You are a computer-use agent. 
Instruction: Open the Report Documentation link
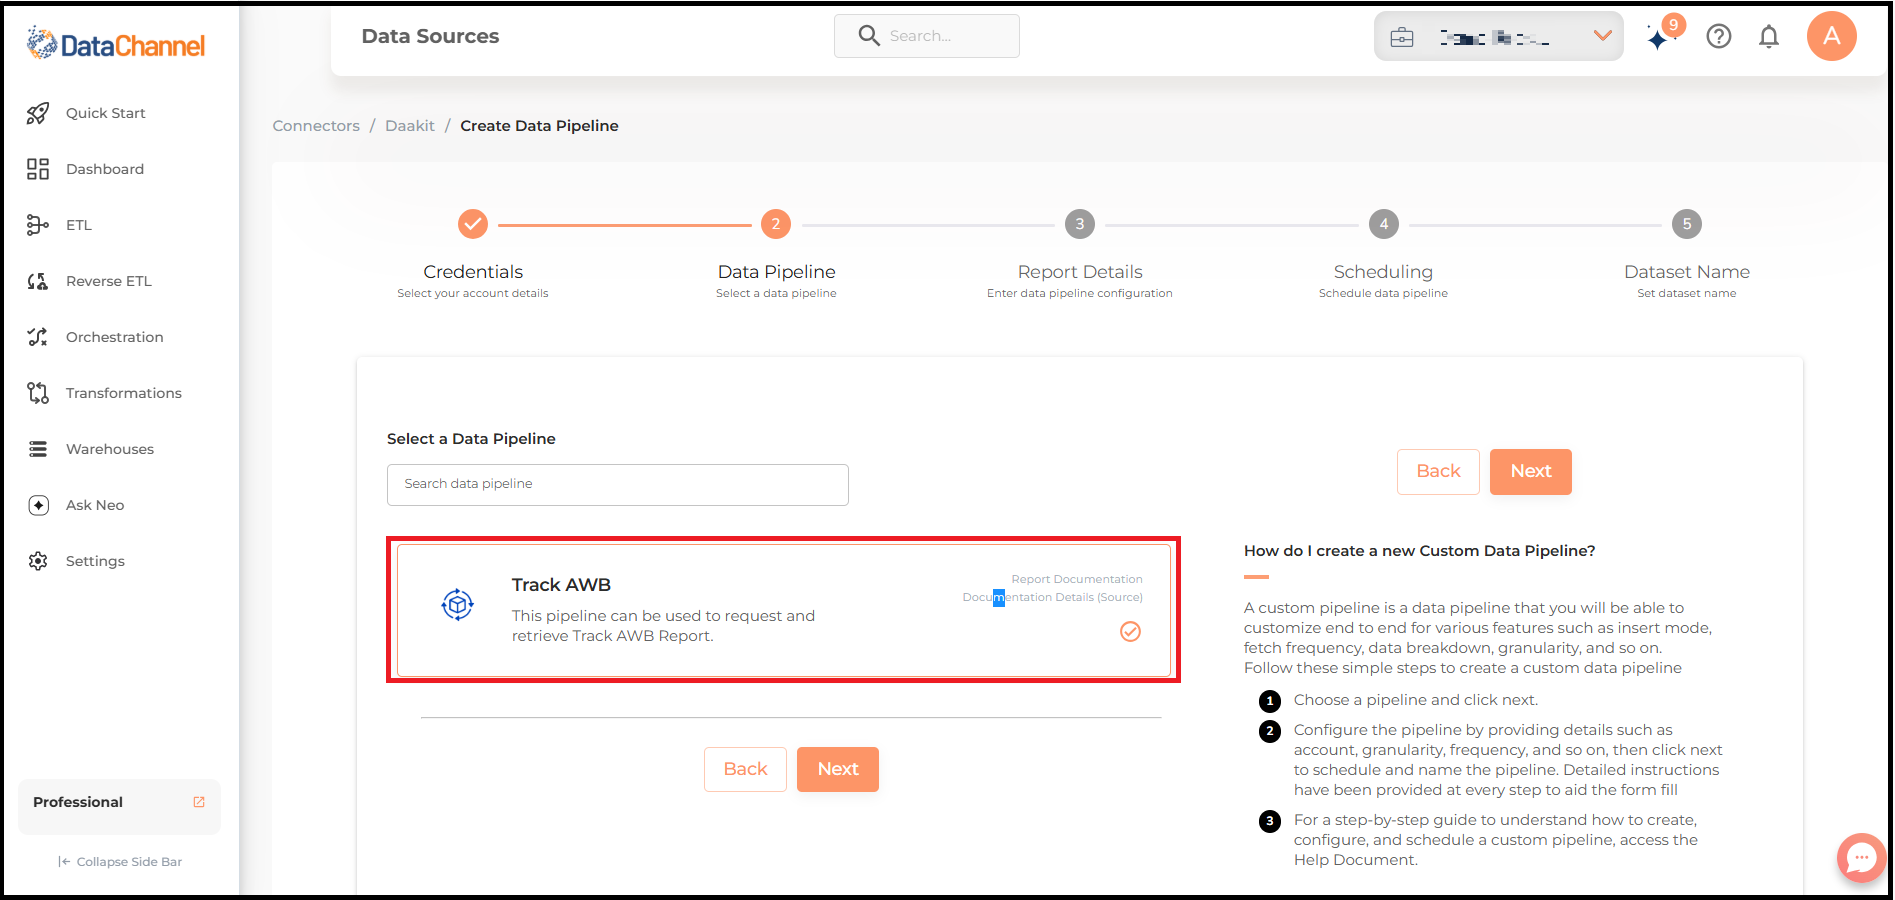pos(1077,580)
